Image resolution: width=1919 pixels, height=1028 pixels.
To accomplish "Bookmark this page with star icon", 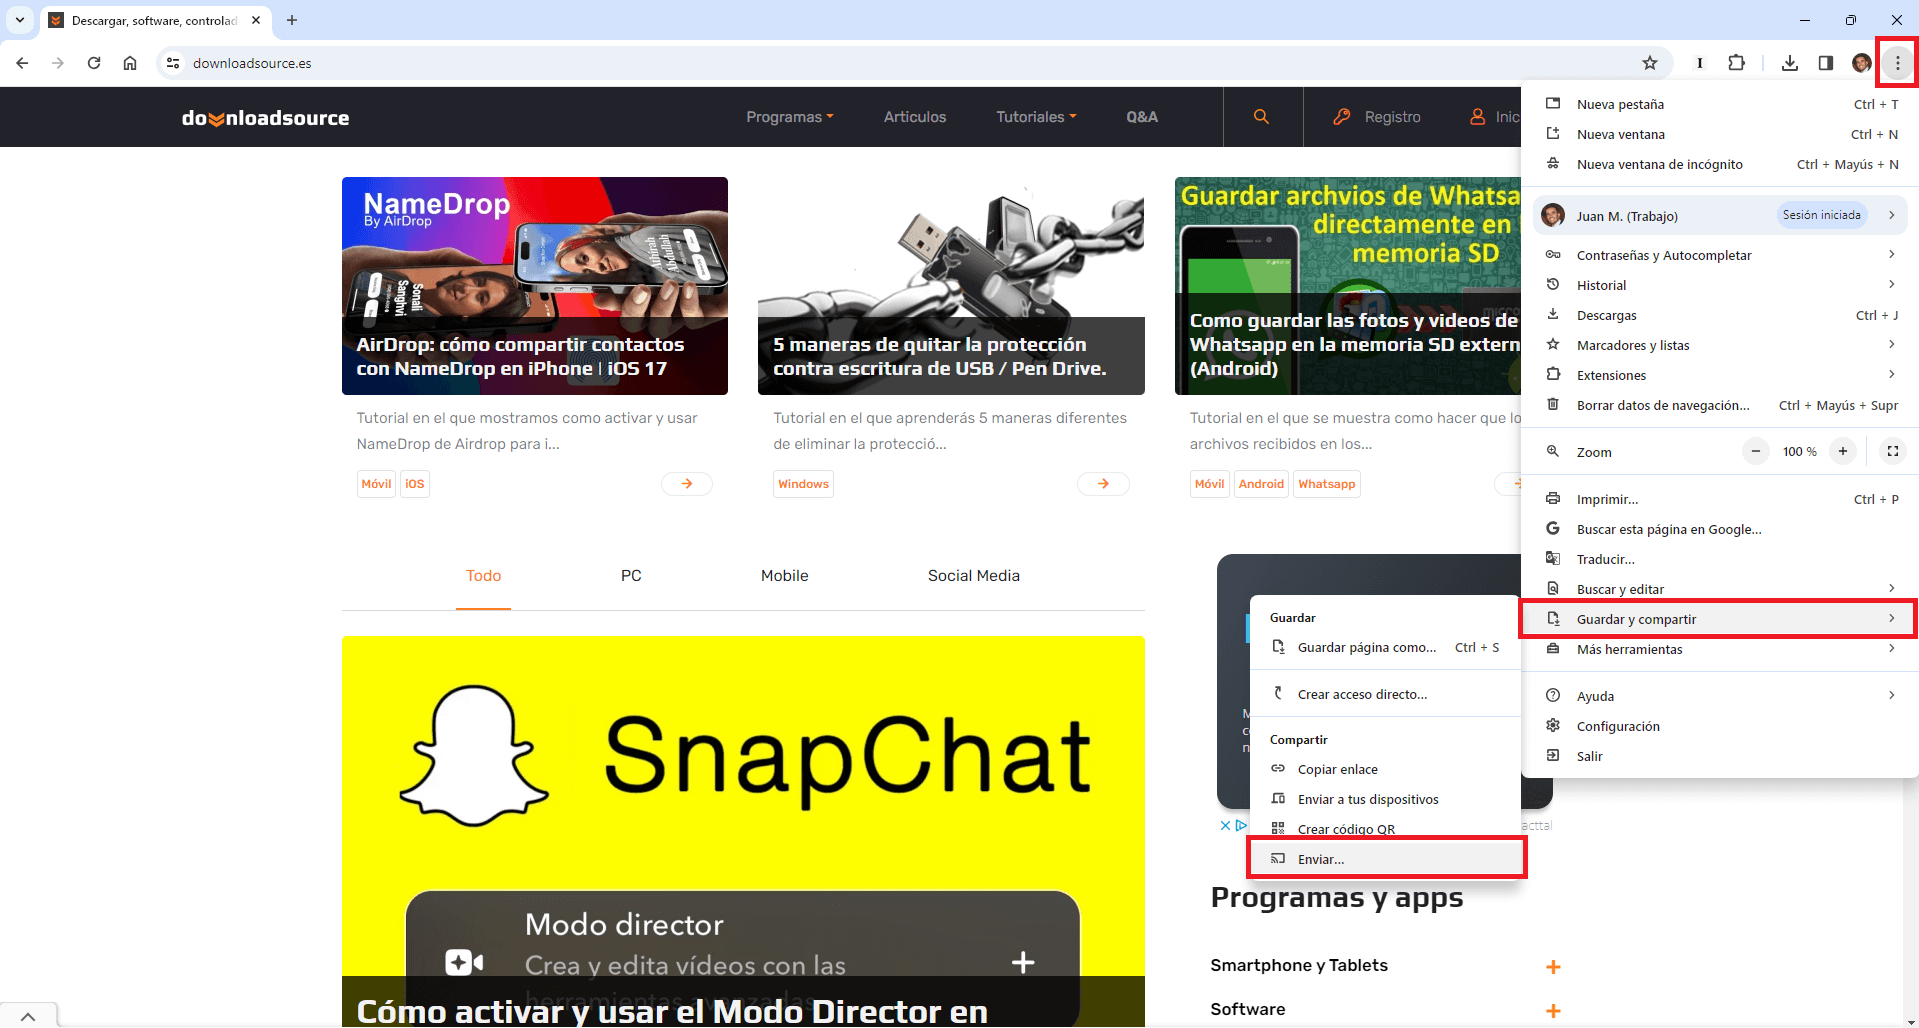I will pos(1650,63).
